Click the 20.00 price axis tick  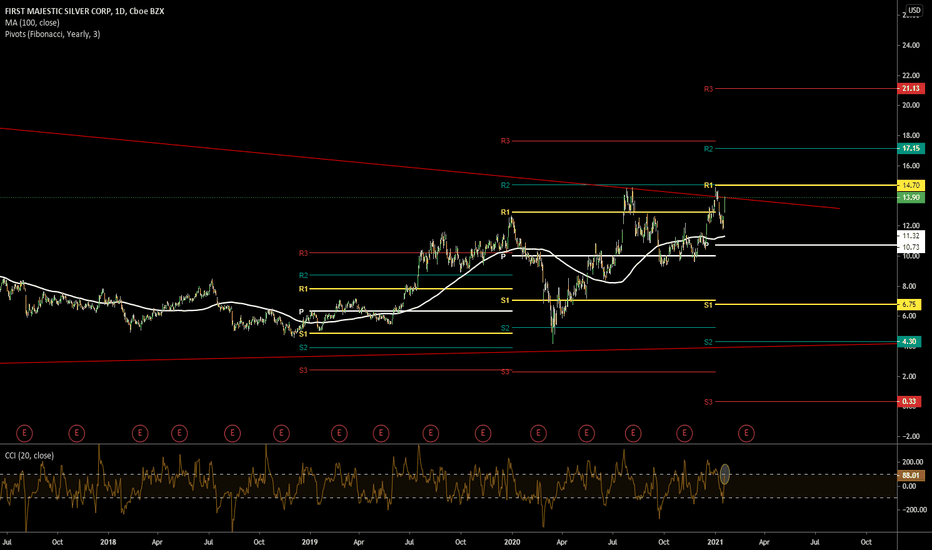click(911, 105)
